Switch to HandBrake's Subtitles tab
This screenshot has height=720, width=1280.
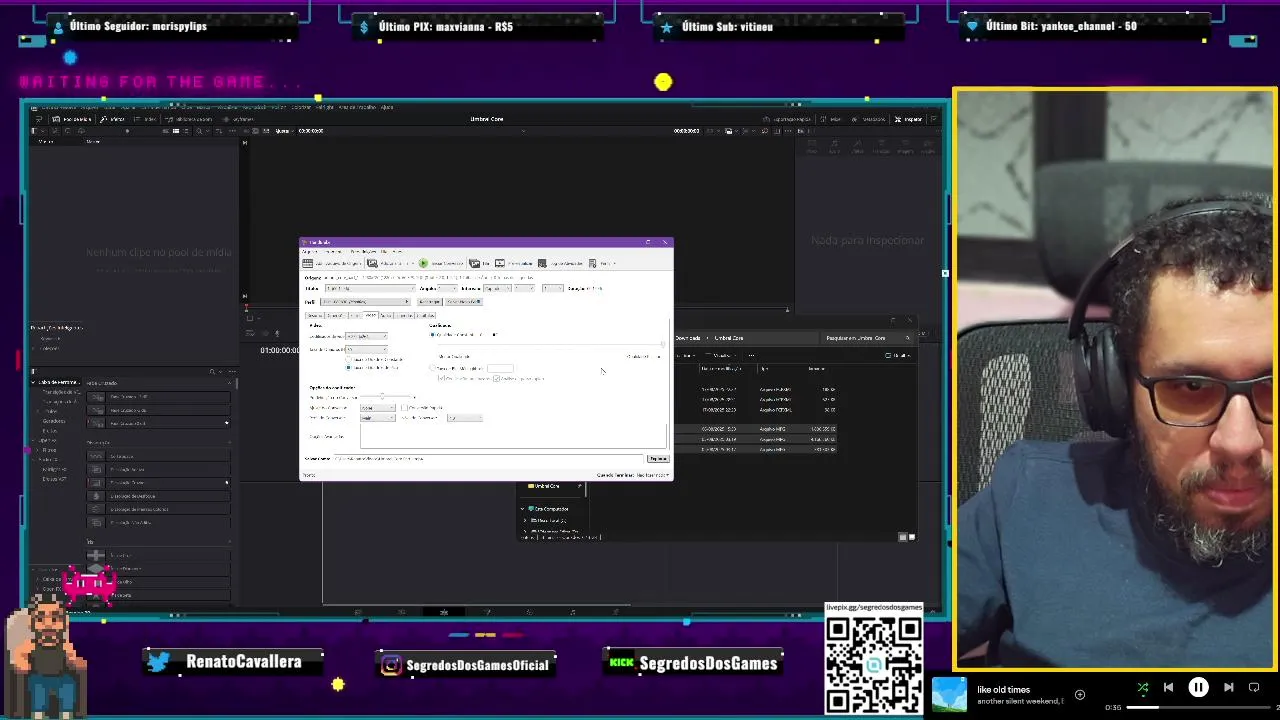pos(404,316)
